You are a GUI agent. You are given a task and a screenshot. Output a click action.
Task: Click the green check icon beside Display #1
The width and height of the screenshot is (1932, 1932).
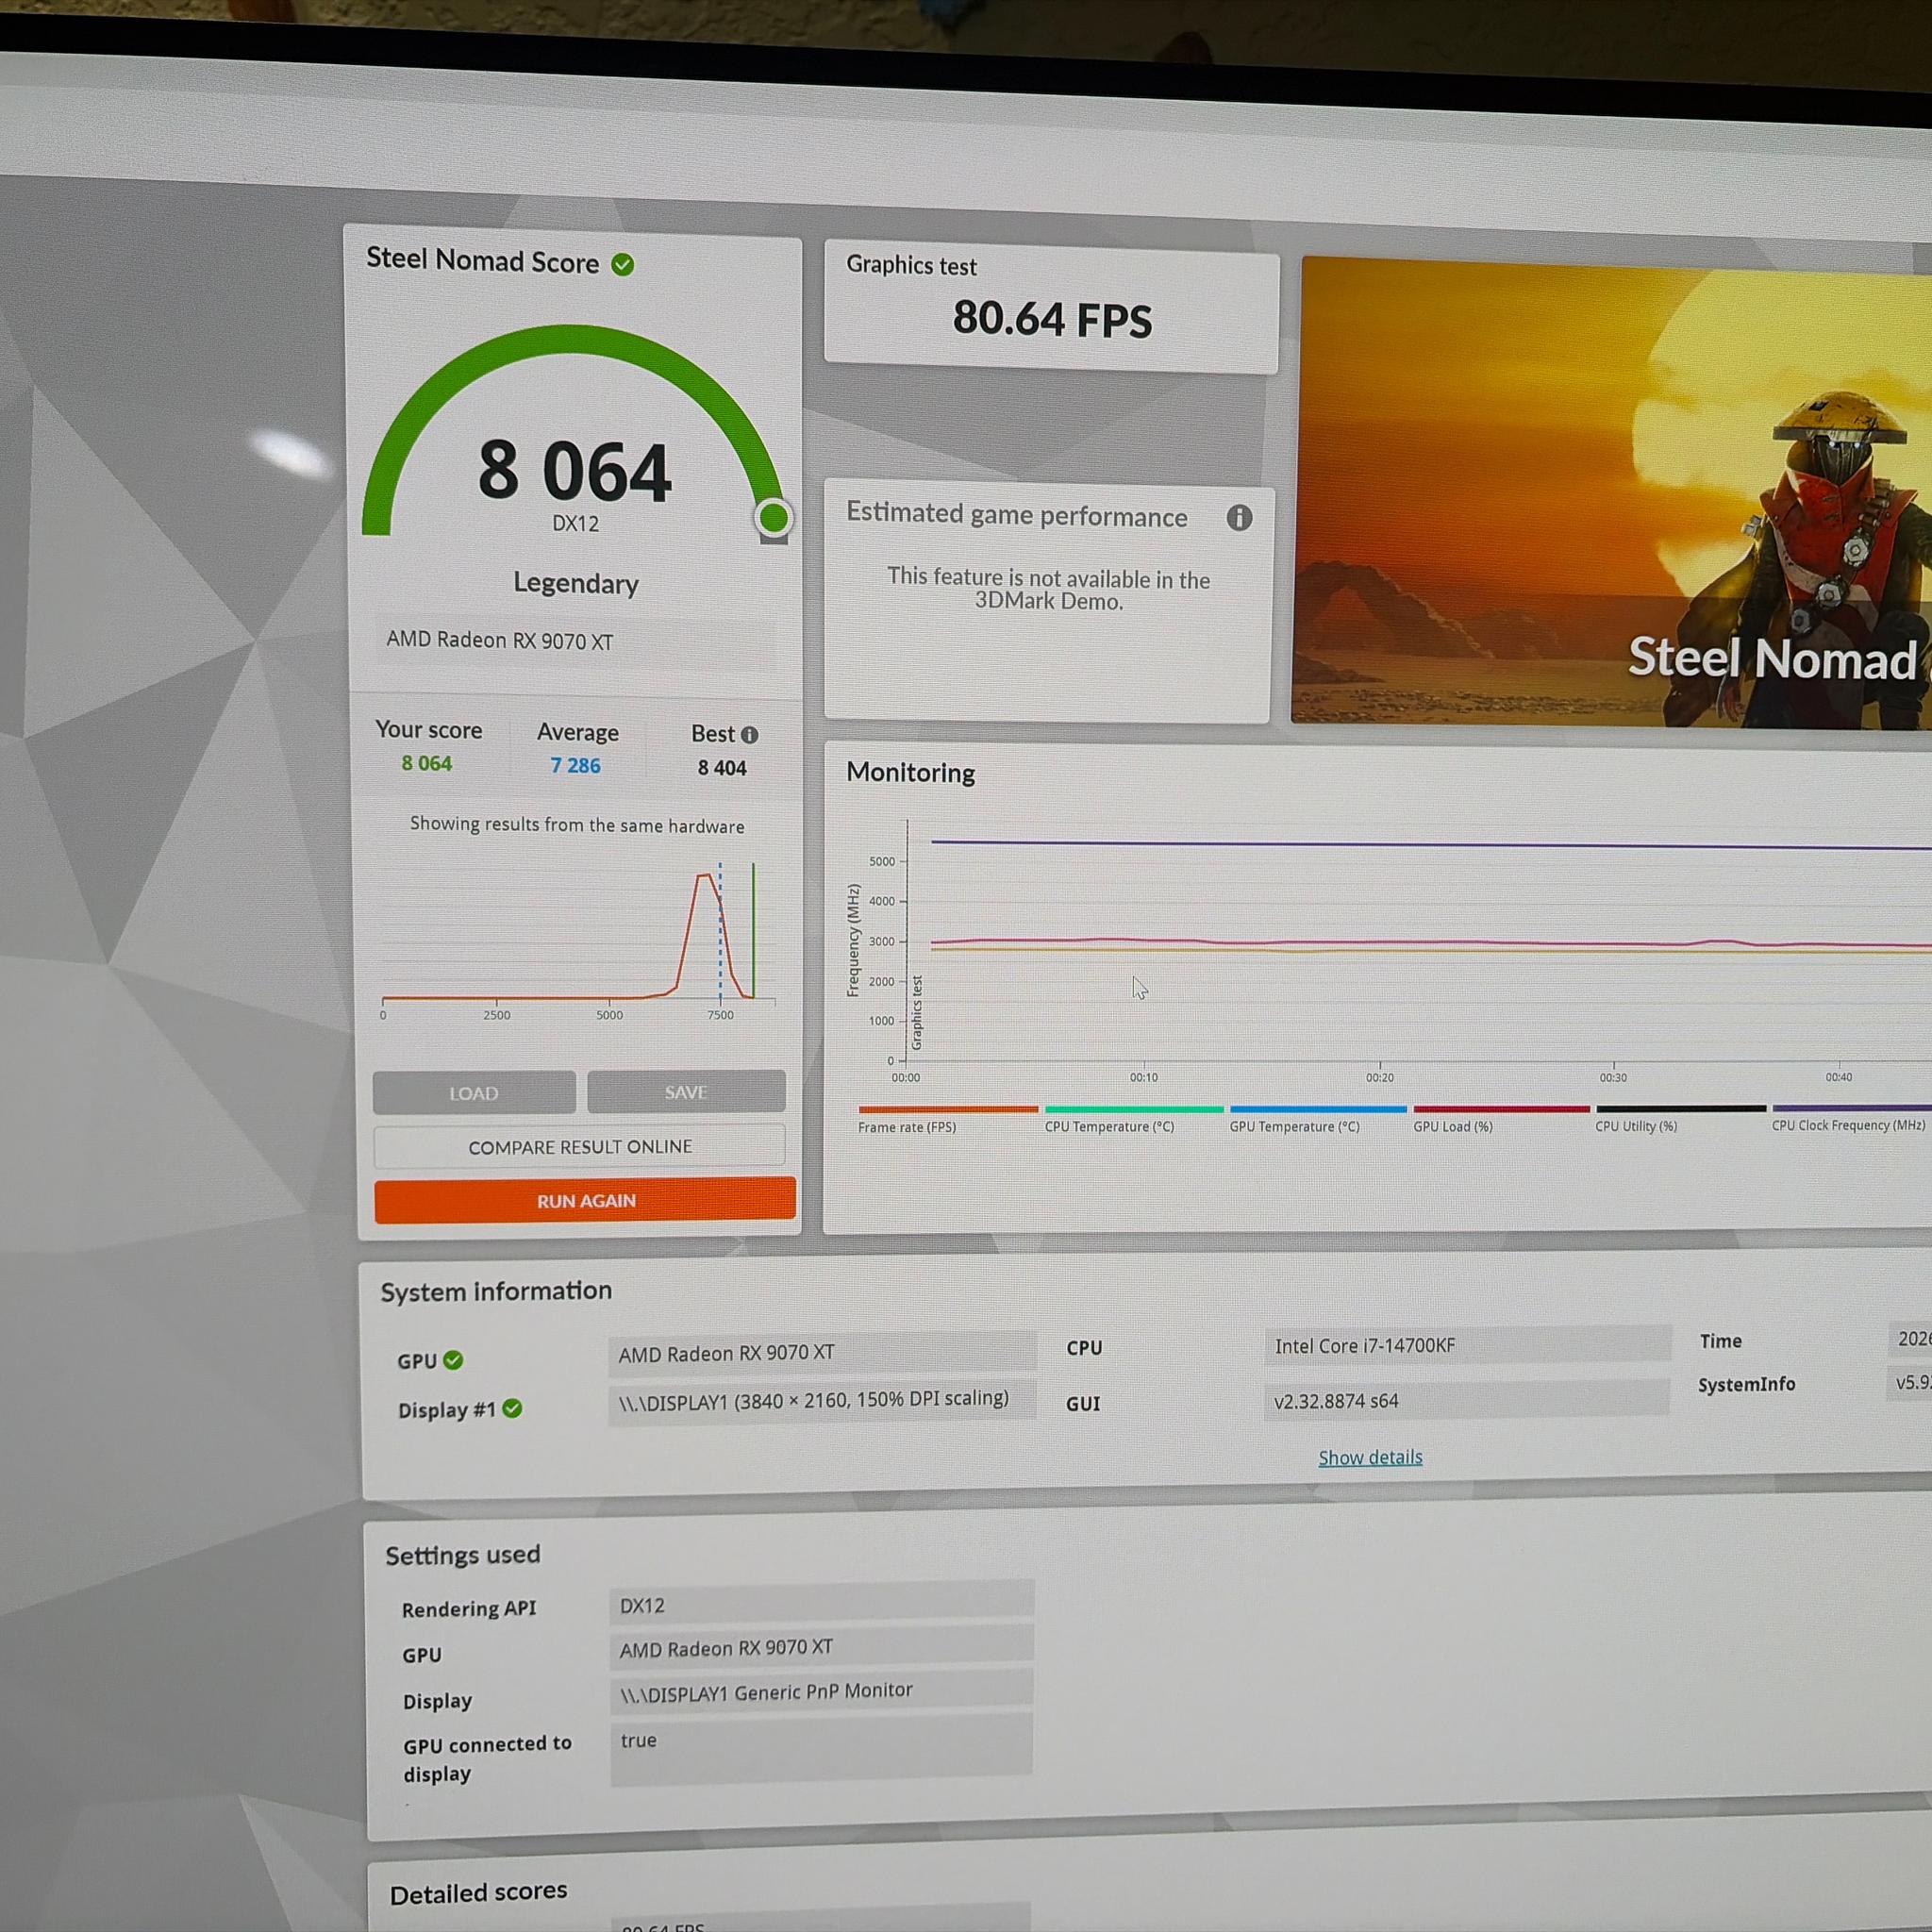512,1408
